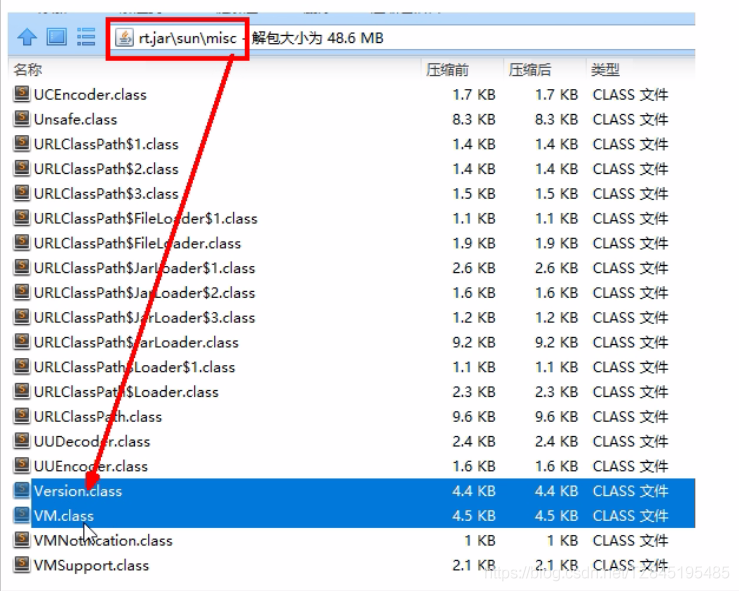Image resolution: width=739 pixels, height=591 pixels.
Task: Click 解包大小为 48.6 MB text in path bar
Action: [317, 38]
